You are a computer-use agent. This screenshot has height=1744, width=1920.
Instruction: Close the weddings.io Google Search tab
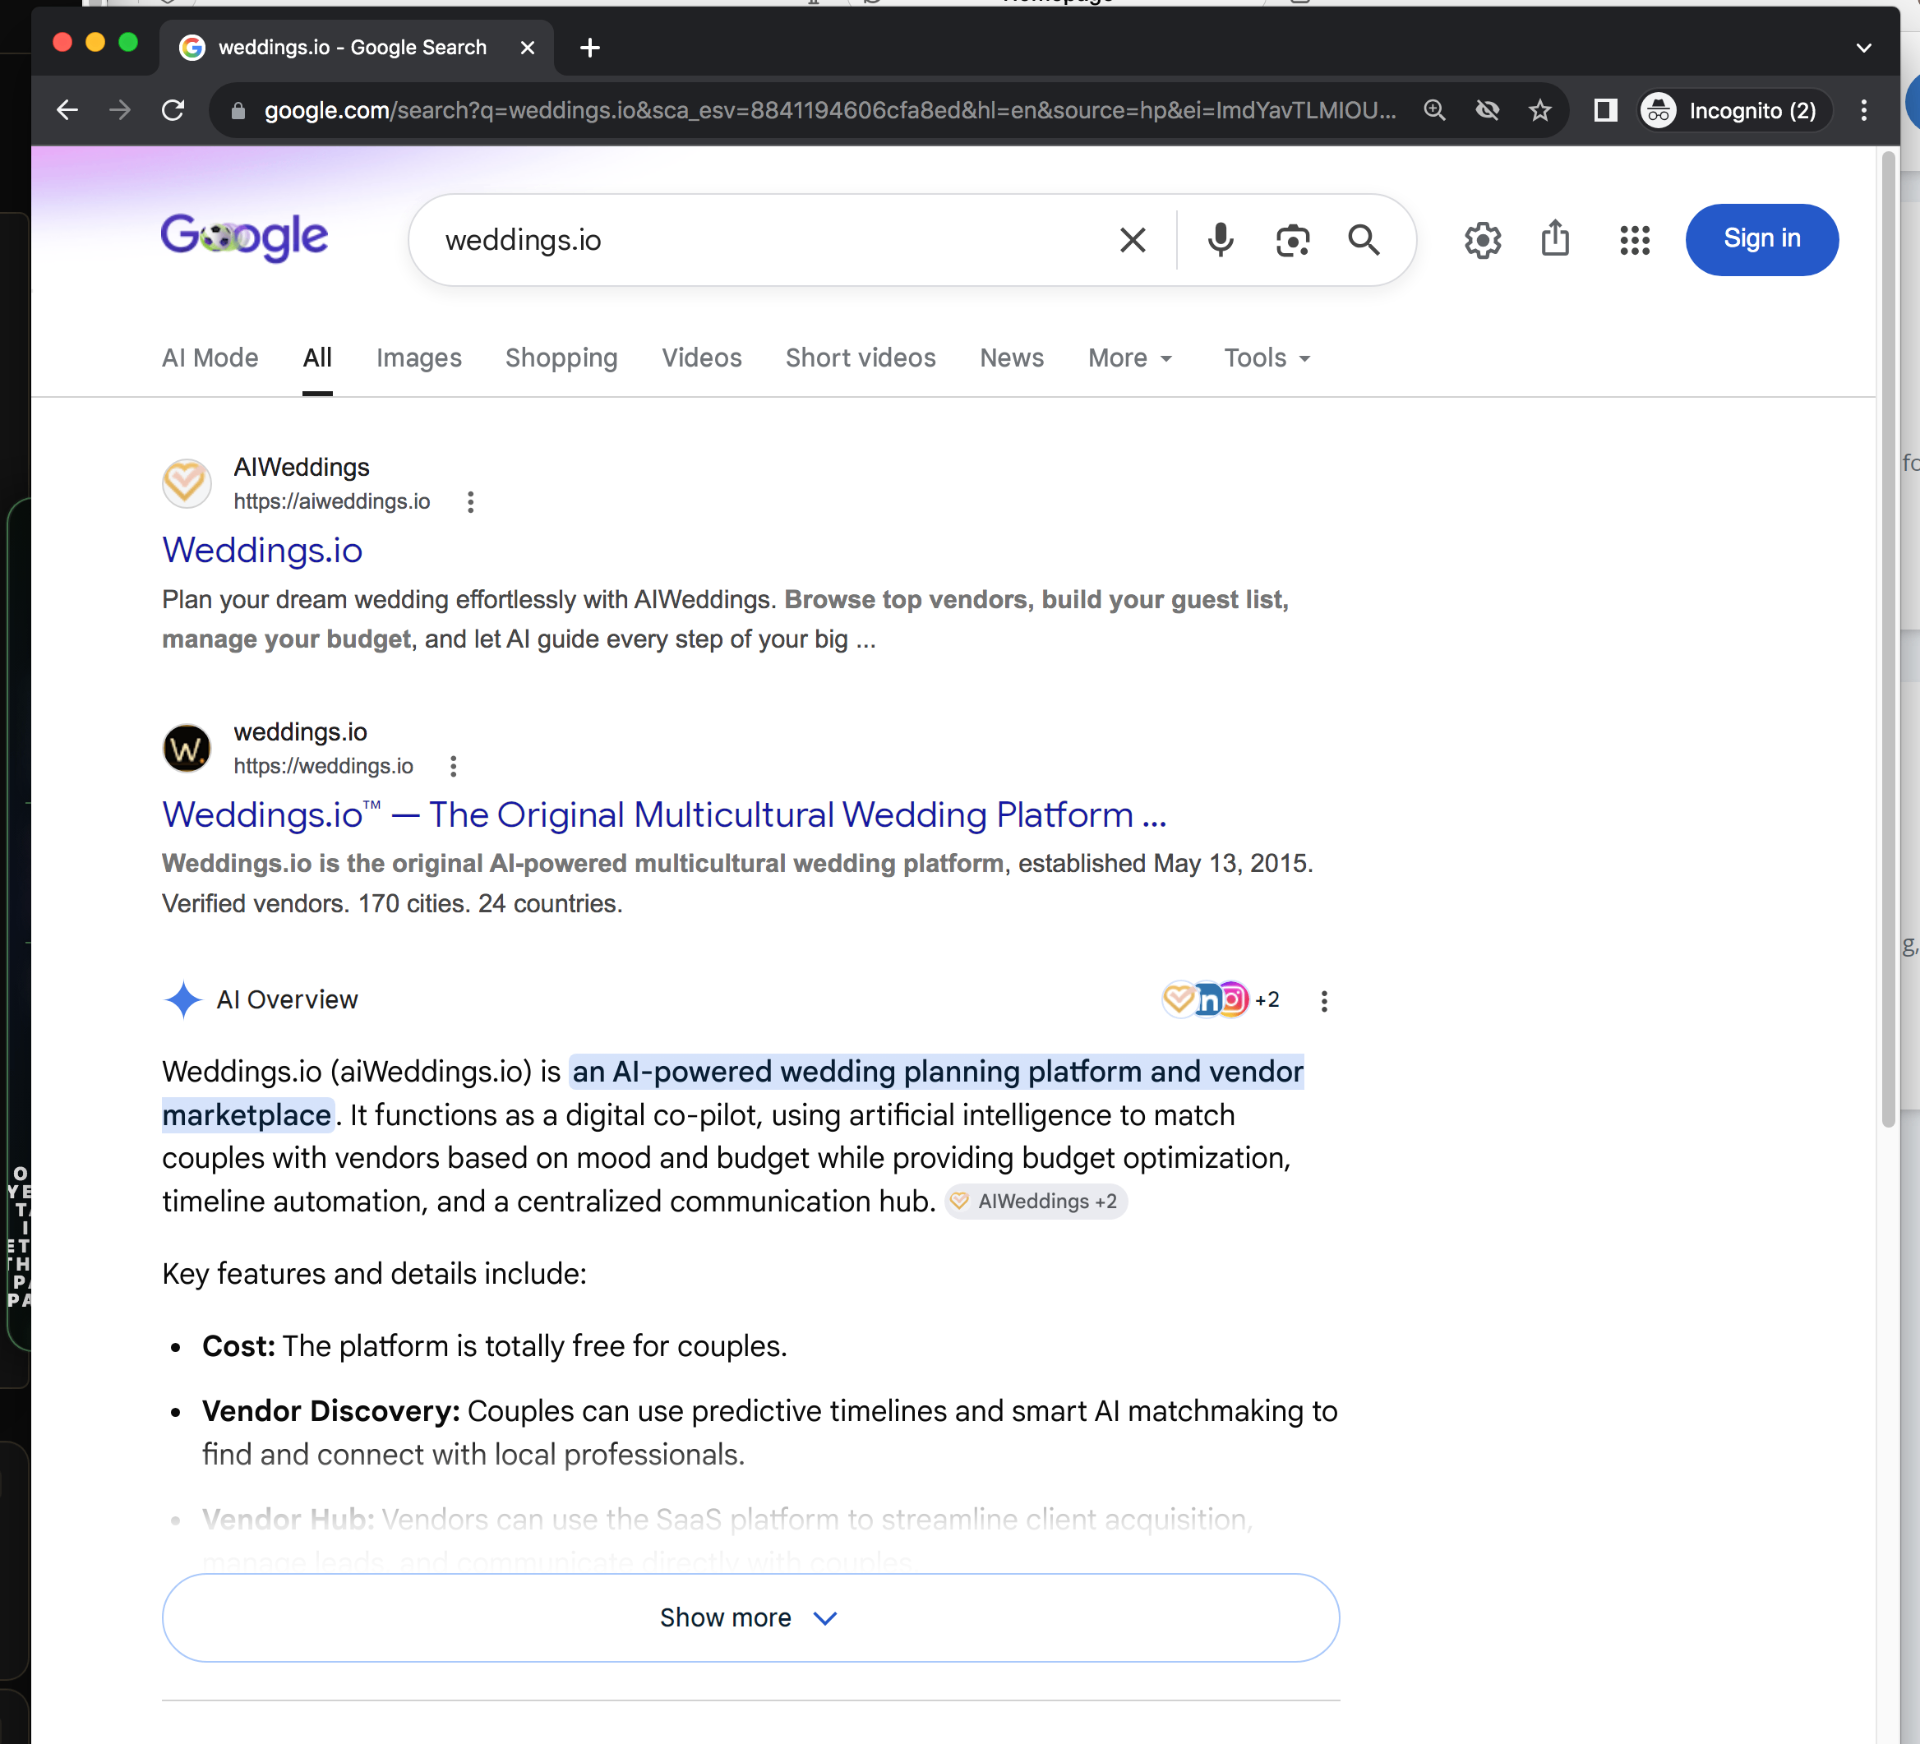[x=528, y=47]
